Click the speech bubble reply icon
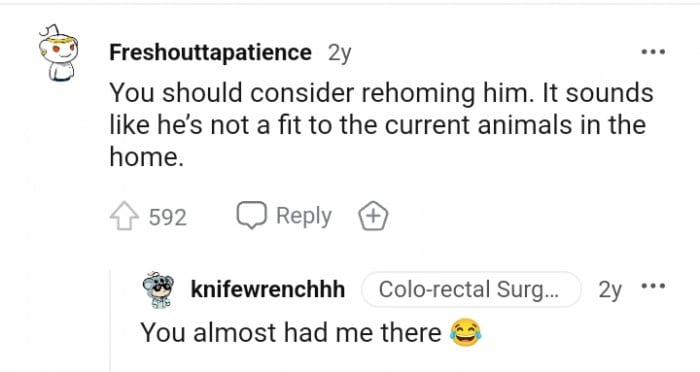This screenshot has width=700, height=372. 252,215
